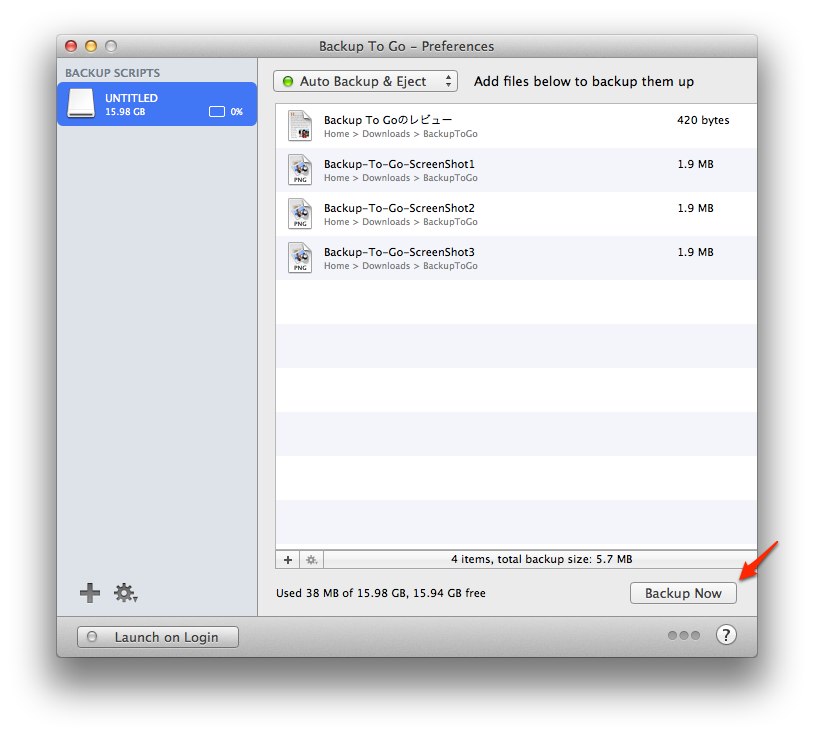Click the Backup Now button
The width and height of the screenshot is (814, 736).
[x=683, y=593]
